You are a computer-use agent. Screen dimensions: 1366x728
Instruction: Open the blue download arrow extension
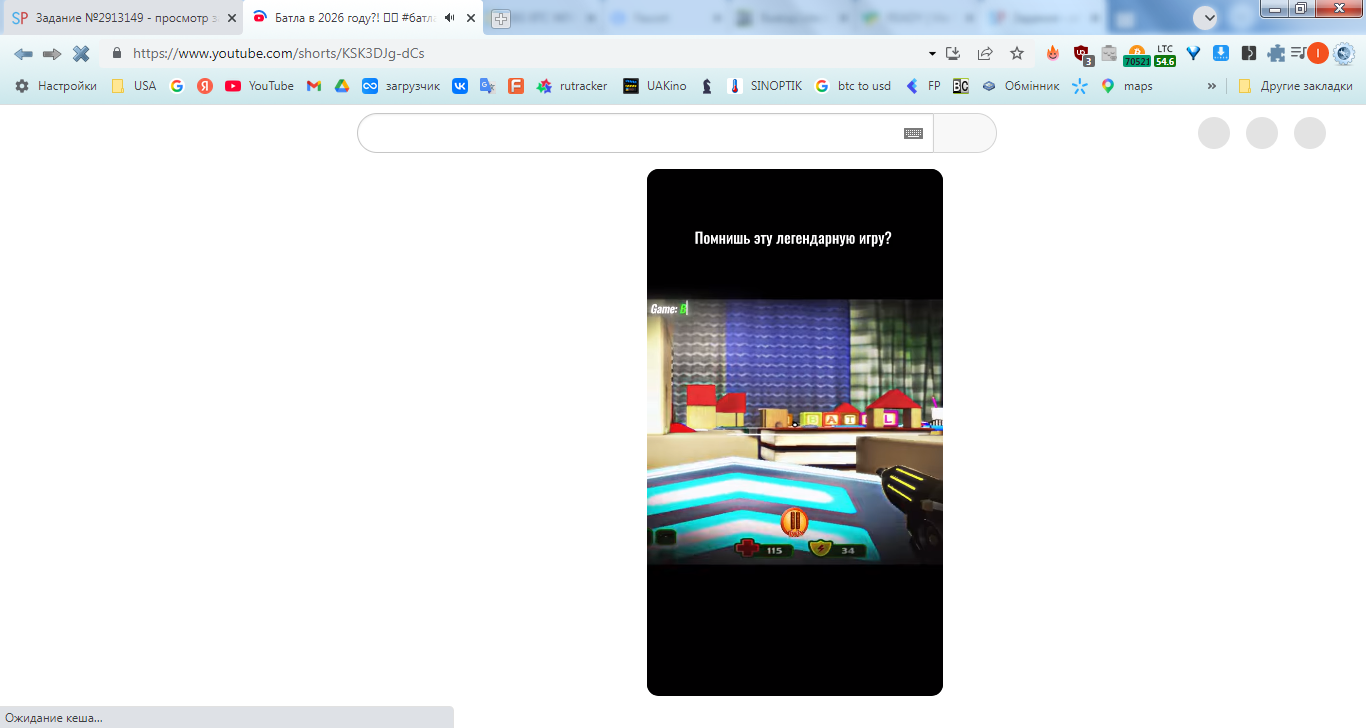pos(1221,53)
